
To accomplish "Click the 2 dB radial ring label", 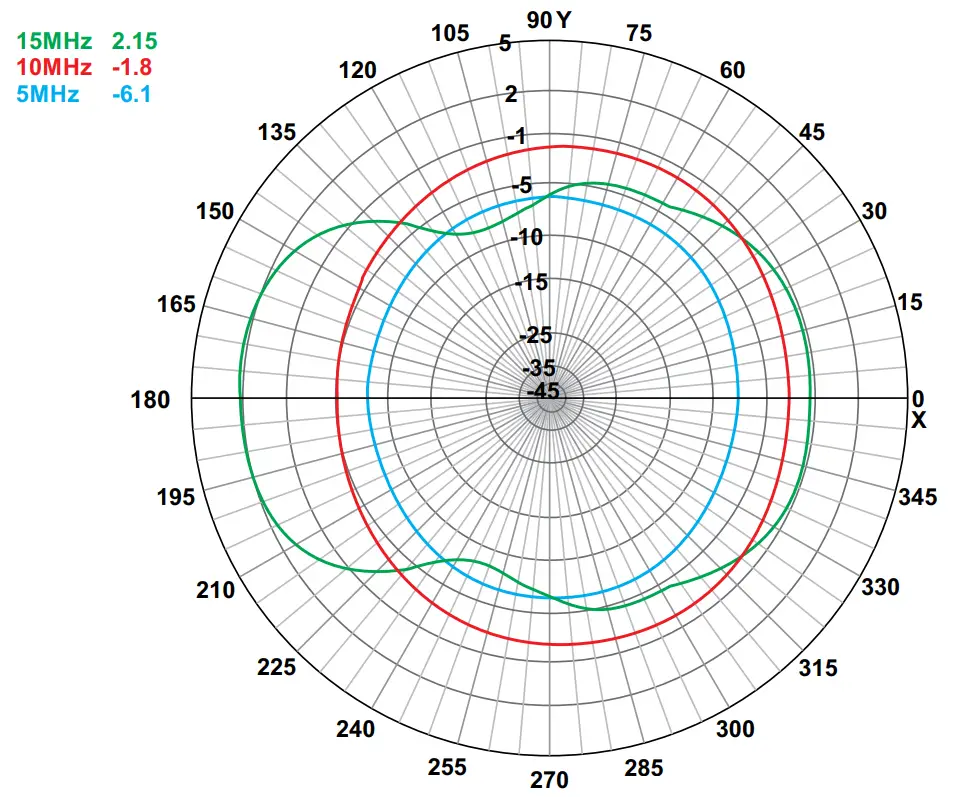I will coord(511,95).
